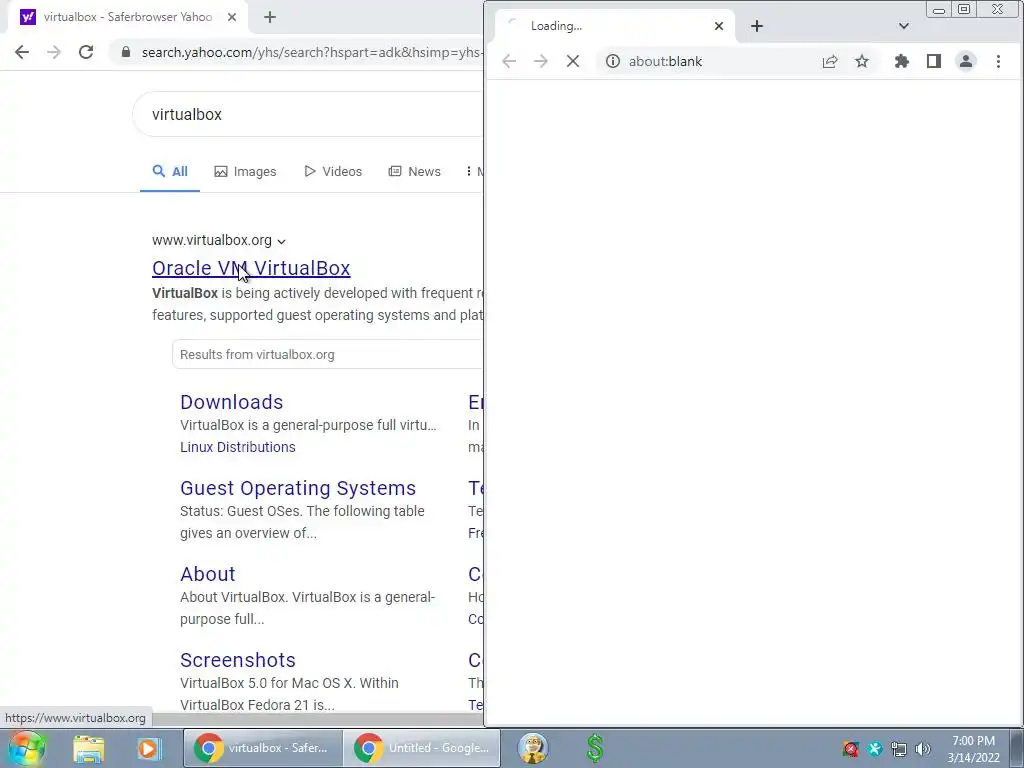This screenshot has height=768, width=1024.
Task: Expand the www.virtualbox.org dropdown arrow
Action: [x=281, y=241]
